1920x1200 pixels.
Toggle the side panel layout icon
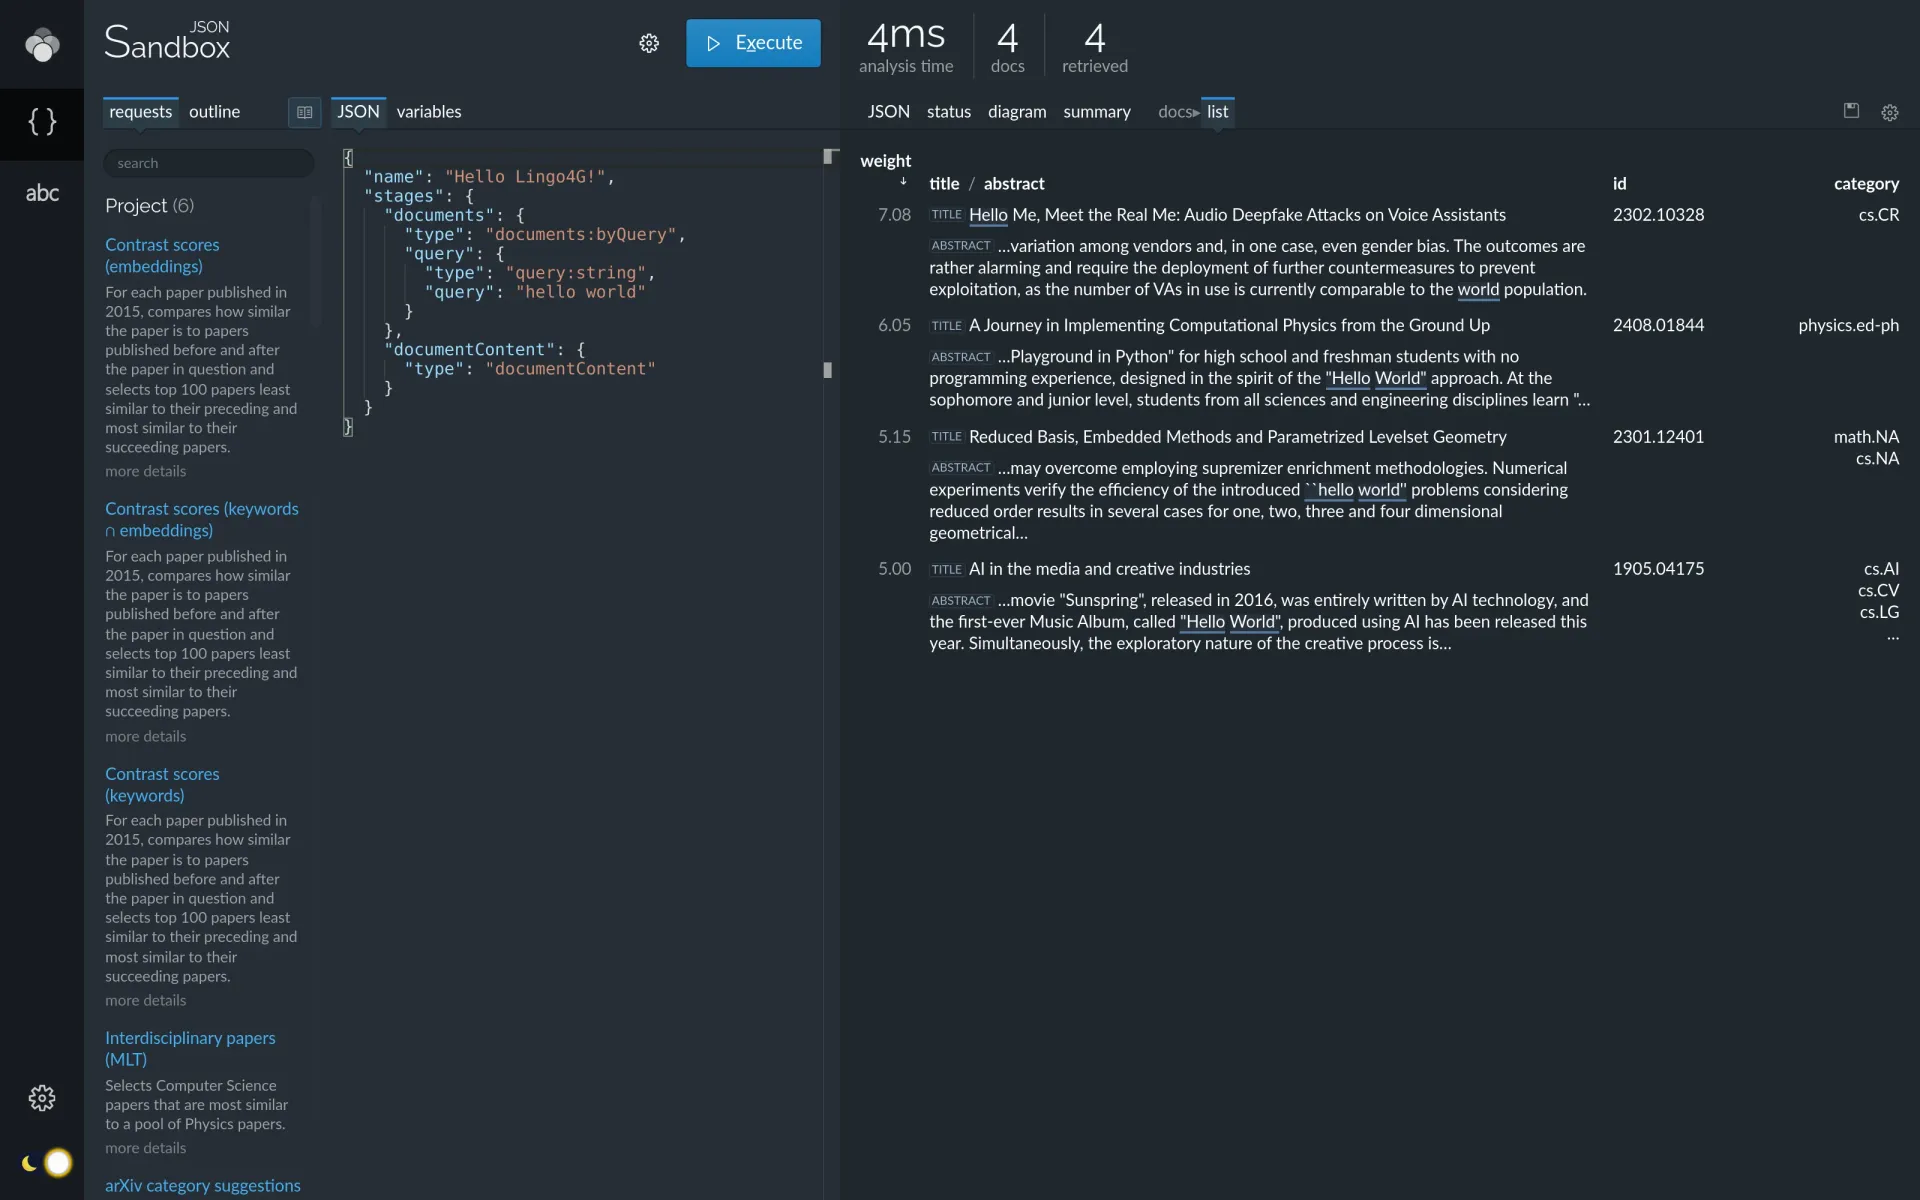[305, 112]
